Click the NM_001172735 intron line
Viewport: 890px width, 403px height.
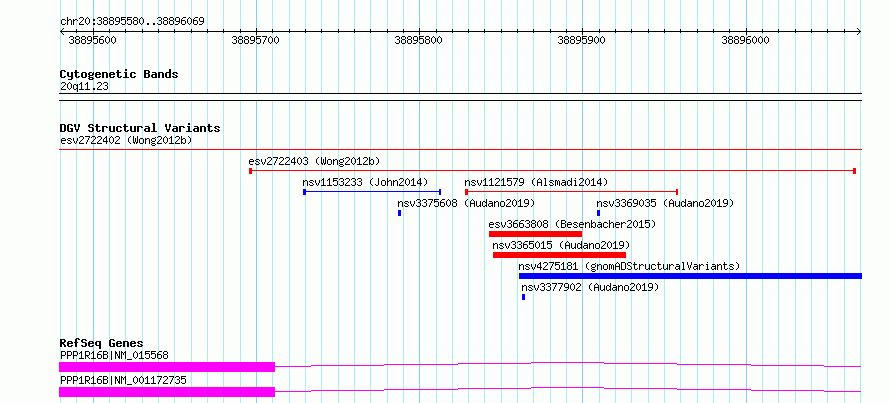point(568,389)
